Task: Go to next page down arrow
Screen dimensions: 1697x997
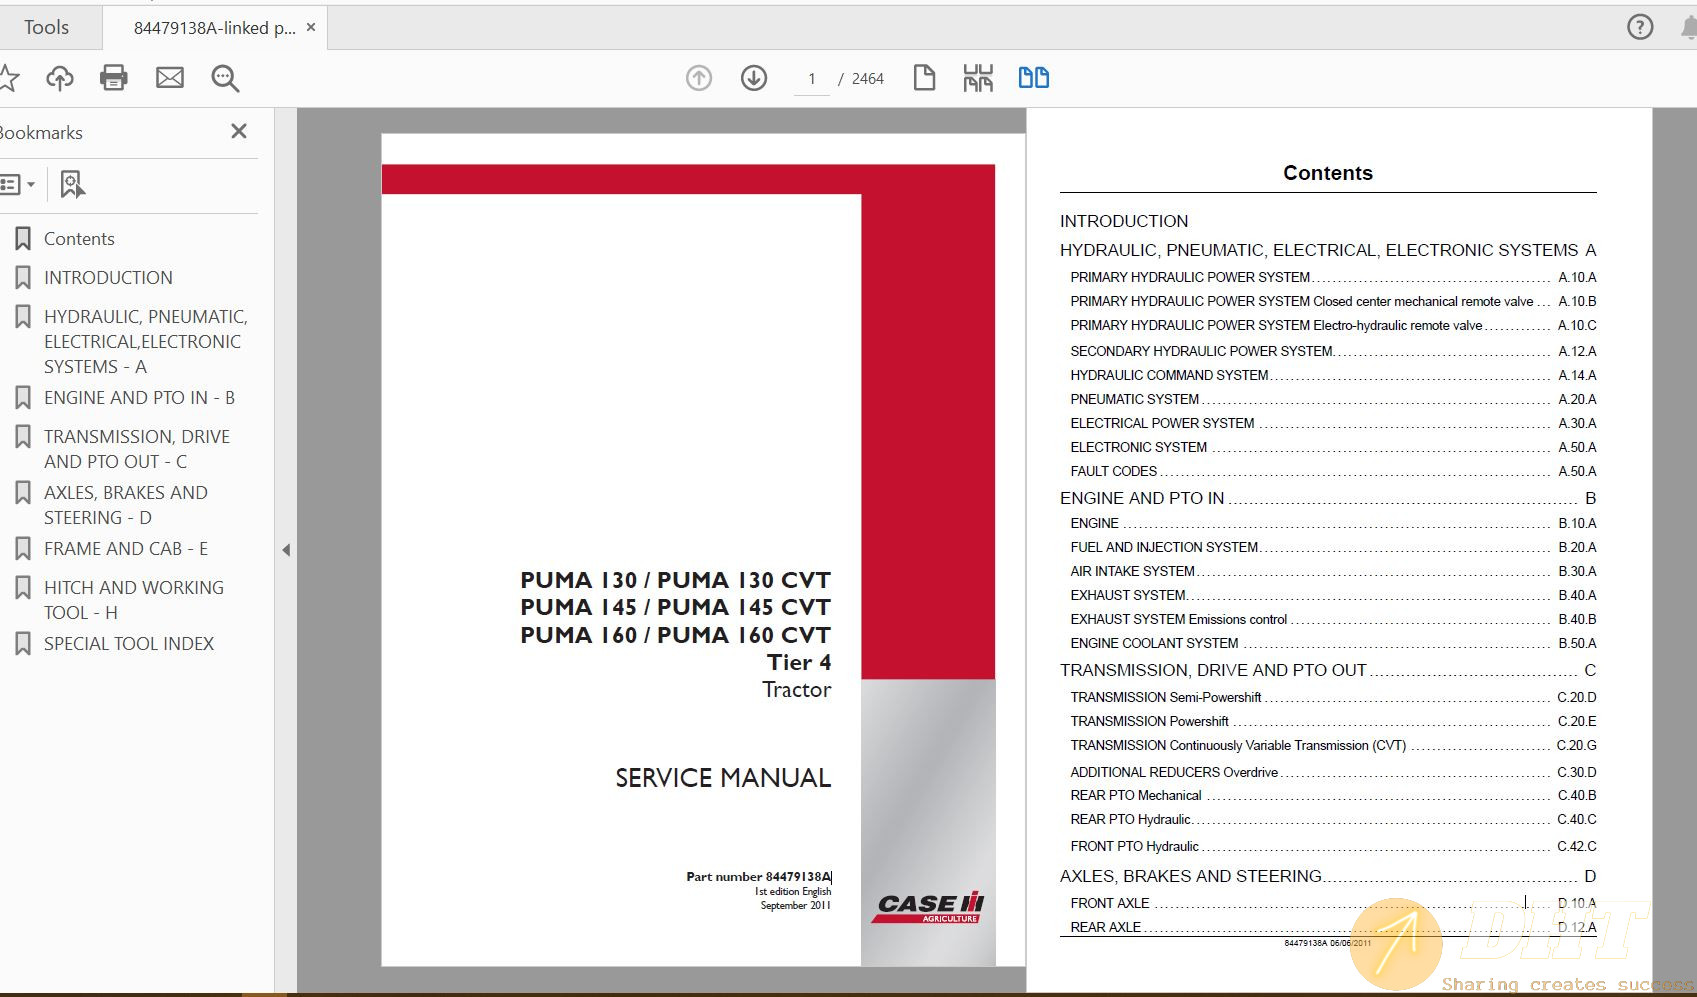Action: tap(754, 78)
